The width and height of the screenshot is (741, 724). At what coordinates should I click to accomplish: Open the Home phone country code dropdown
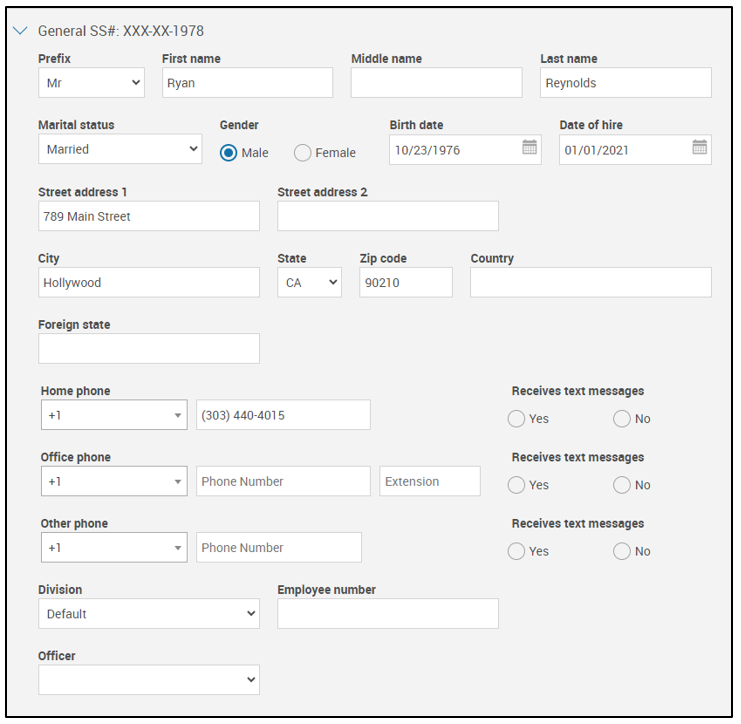[x=113, y=415]
